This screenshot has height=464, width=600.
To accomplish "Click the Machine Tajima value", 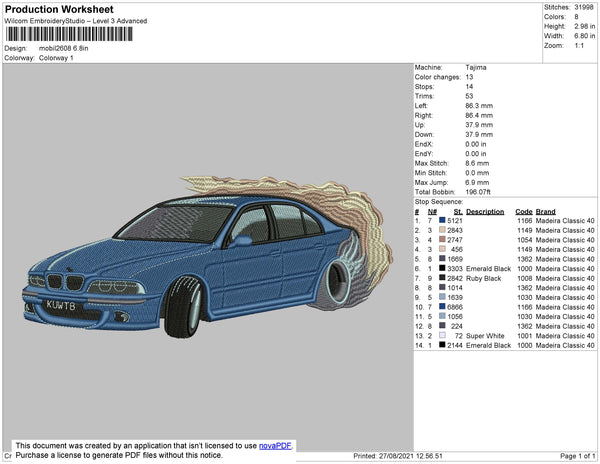I will (477, 68).
